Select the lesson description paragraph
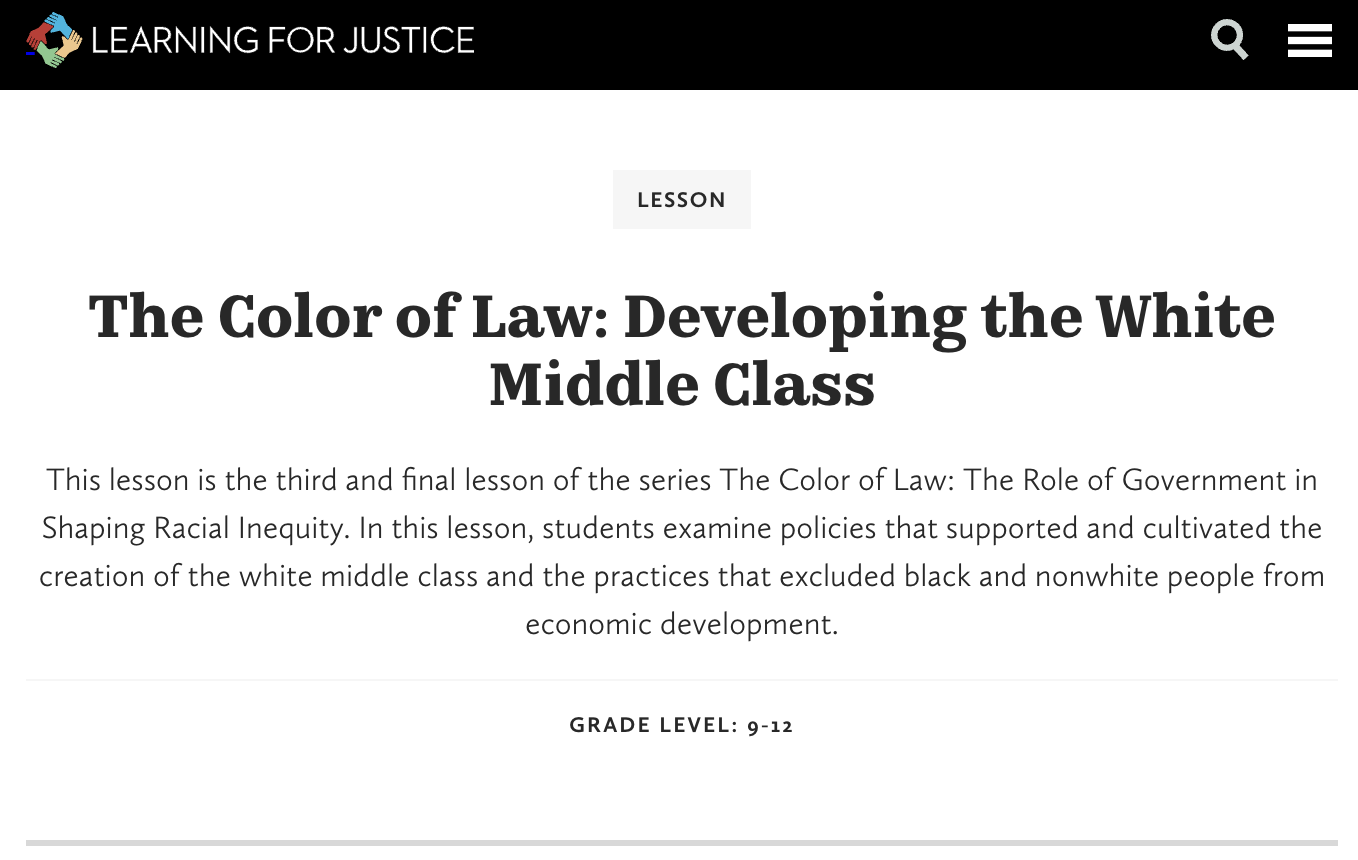This screenshot has height=860, width=1358. pos(681,551)
